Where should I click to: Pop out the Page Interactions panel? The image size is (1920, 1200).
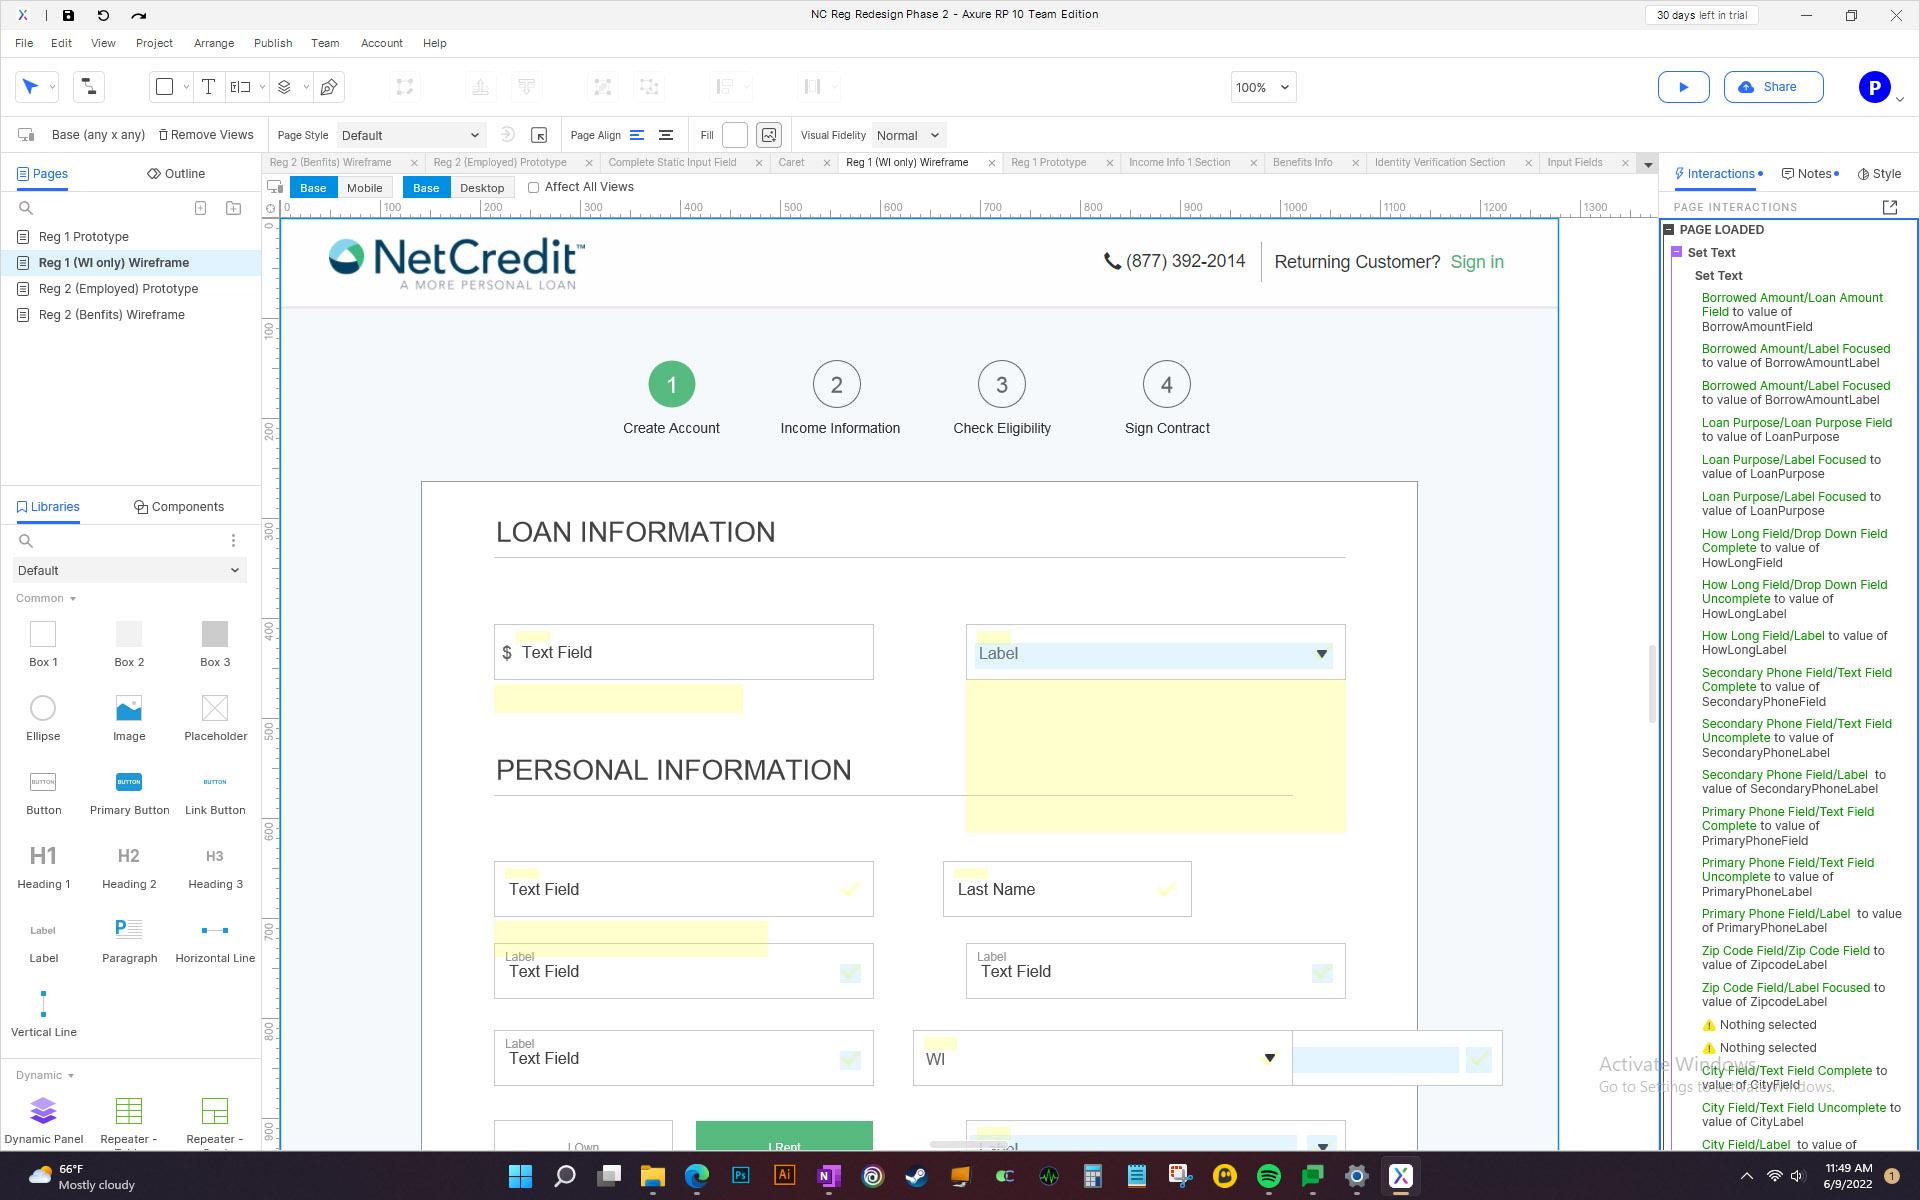1889,207
